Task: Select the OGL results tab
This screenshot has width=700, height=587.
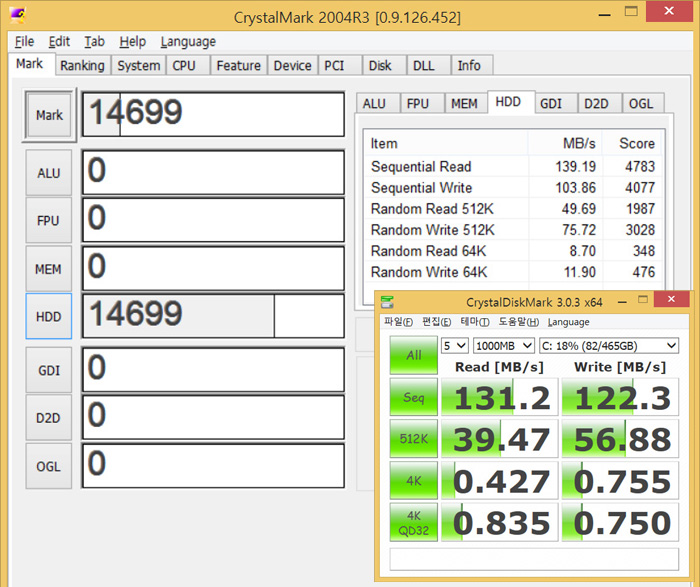Action: pyautogui.click(x=641, y=103)
